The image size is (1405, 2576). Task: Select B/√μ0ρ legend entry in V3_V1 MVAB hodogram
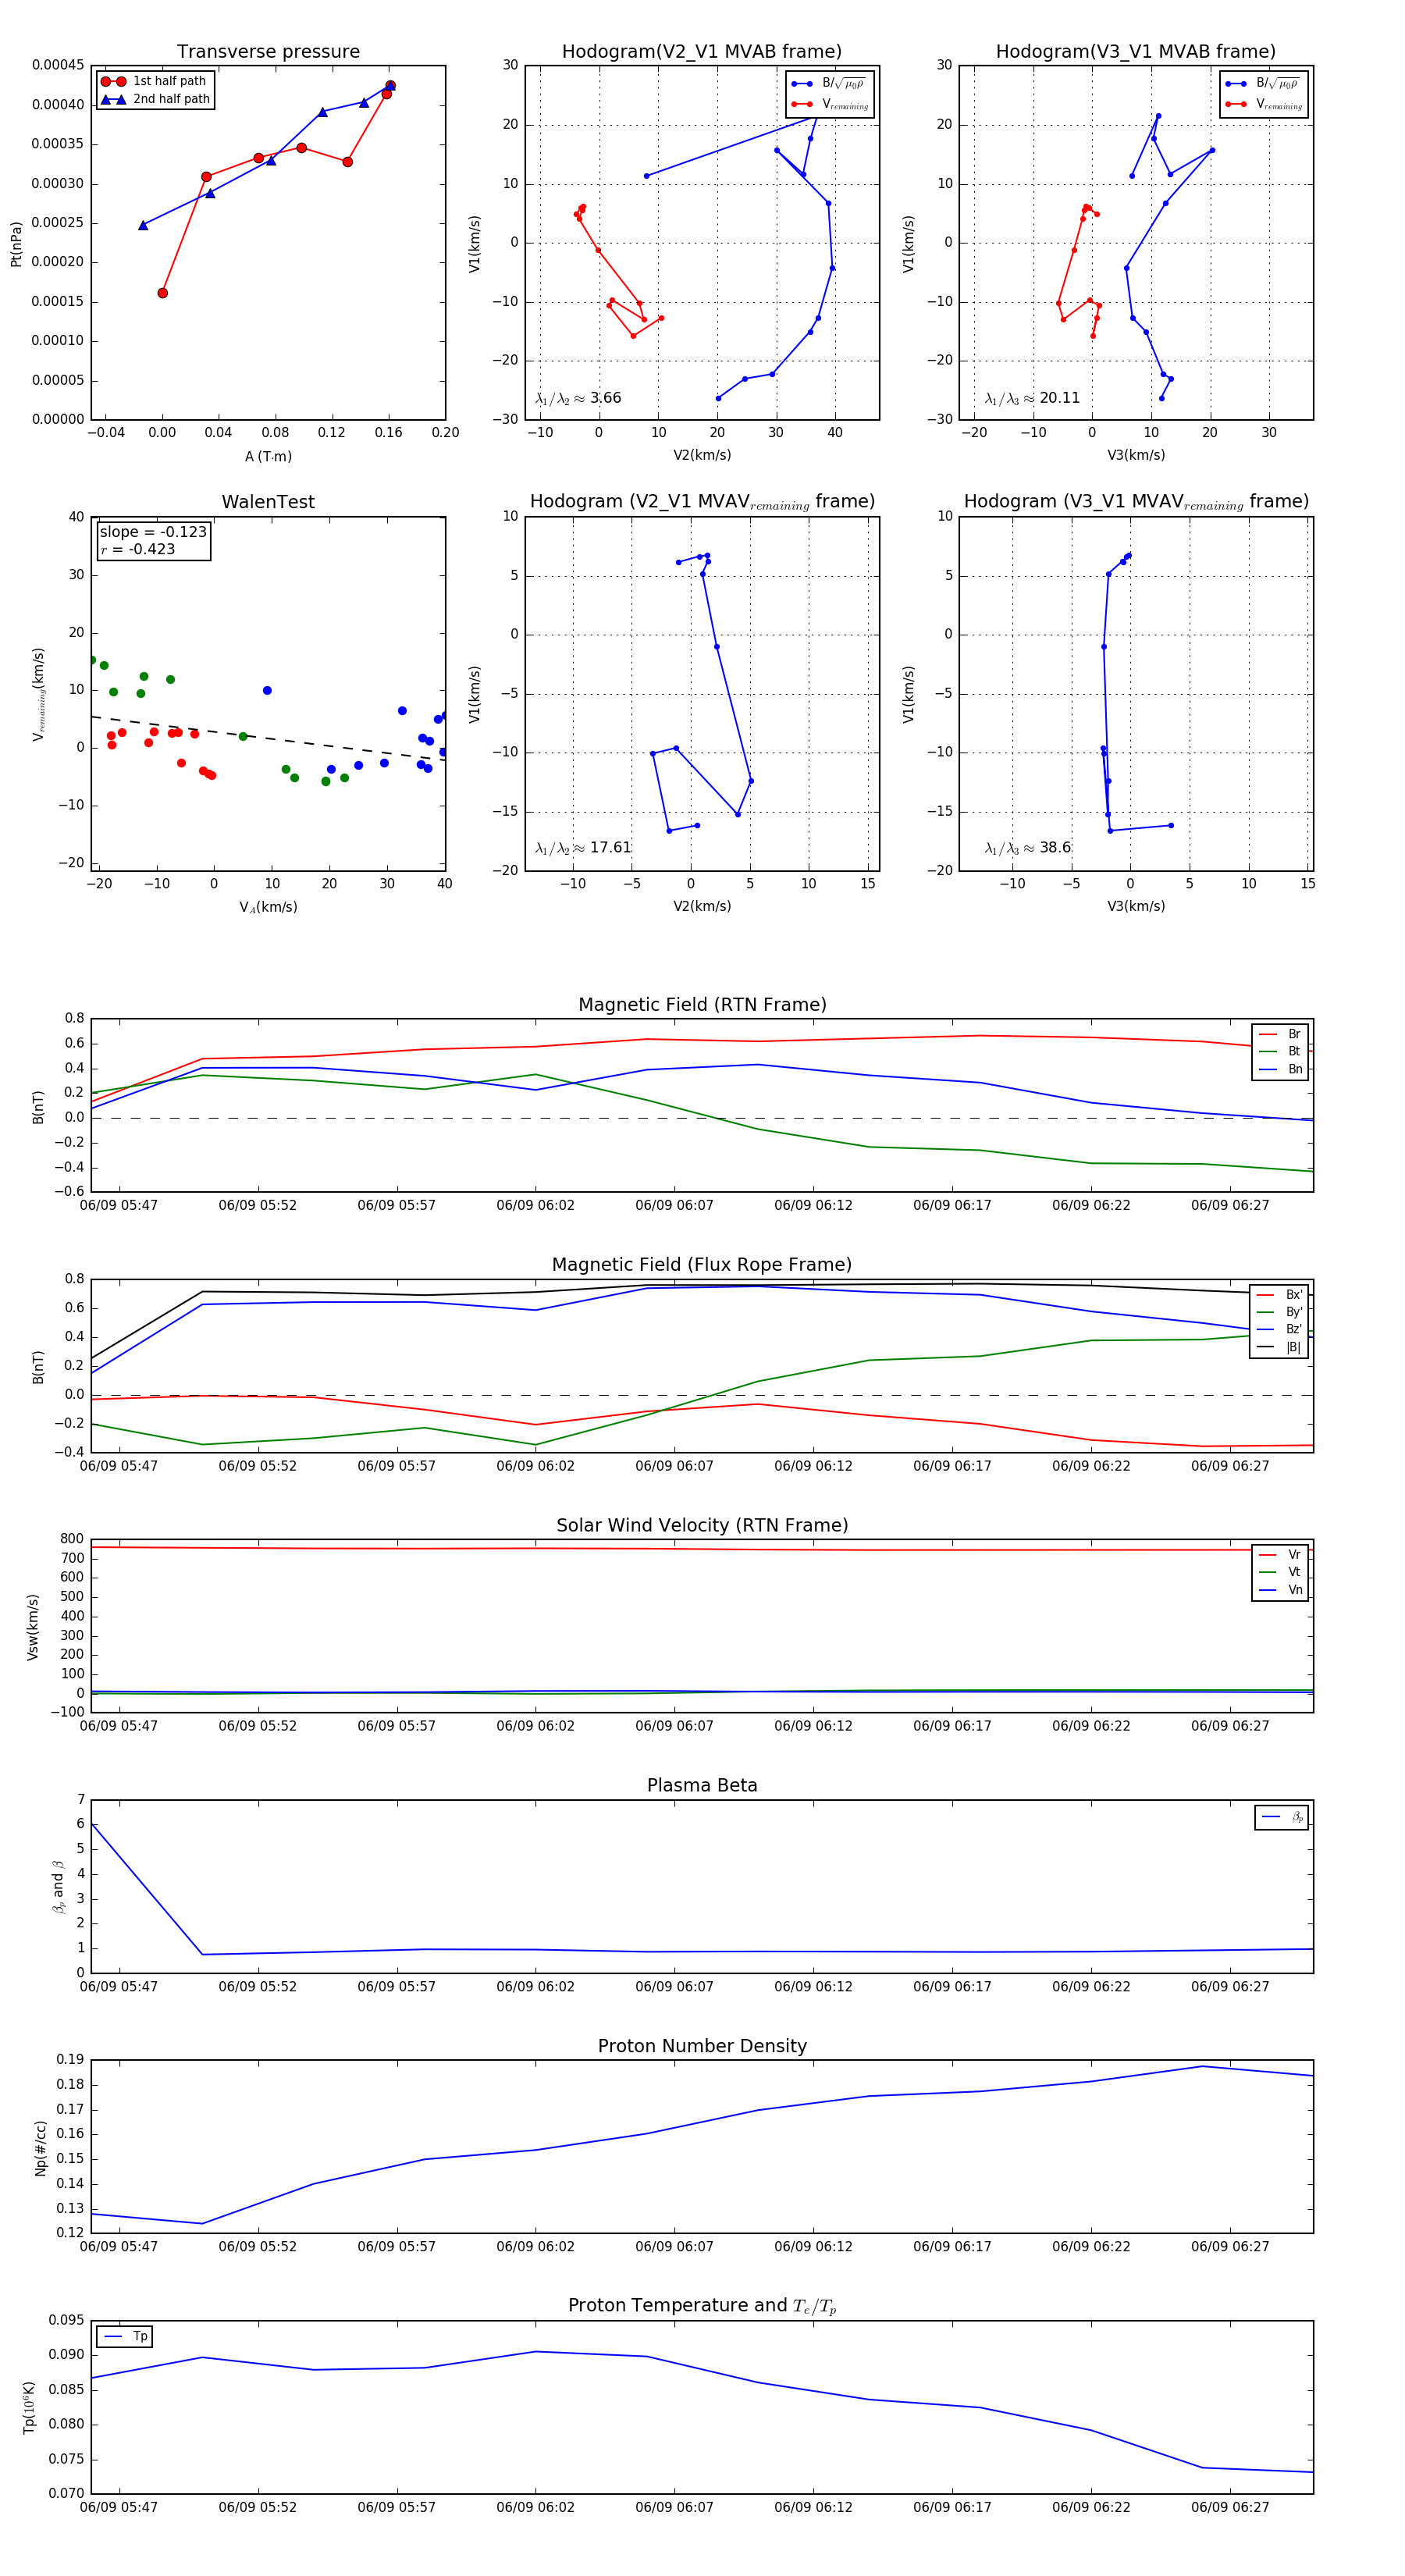pyautogui.click(x=1263, y=84)
